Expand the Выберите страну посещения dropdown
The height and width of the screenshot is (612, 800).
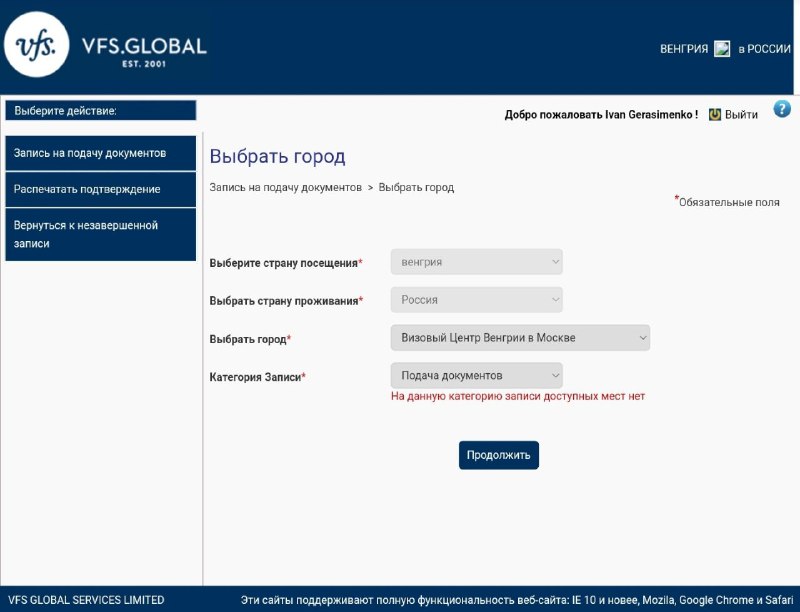[477, 262]
